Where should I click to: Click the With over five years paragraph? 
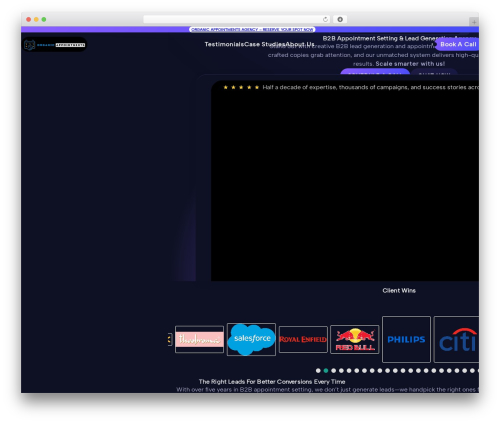(327, 389)
